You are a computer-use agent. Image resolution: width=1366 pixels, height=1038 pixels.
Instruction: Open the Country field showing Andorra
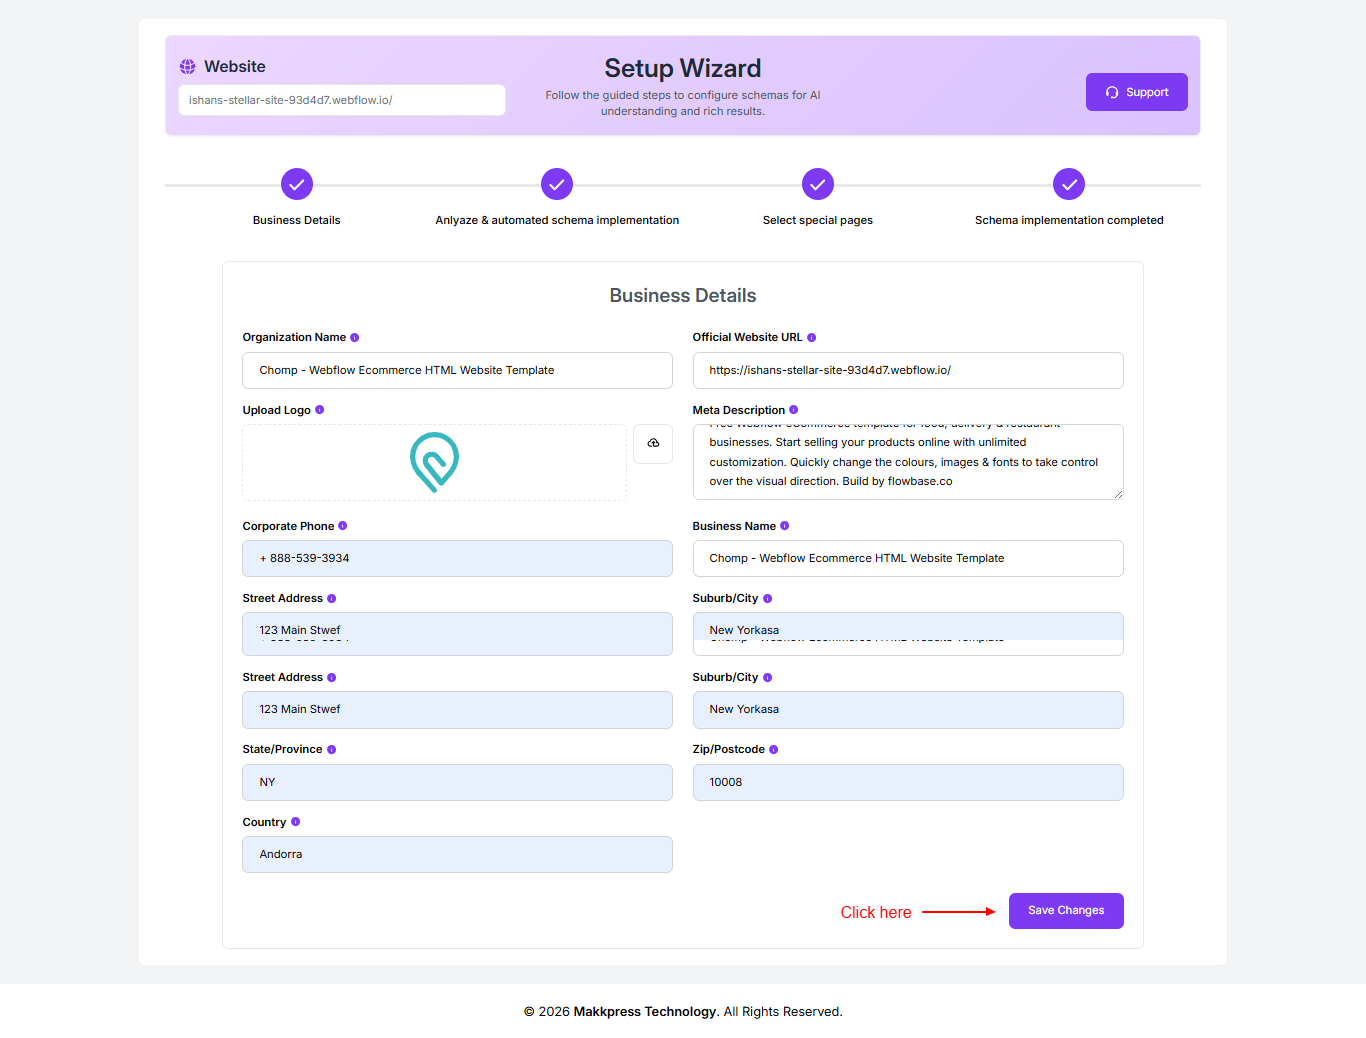[x=457, y=854]
